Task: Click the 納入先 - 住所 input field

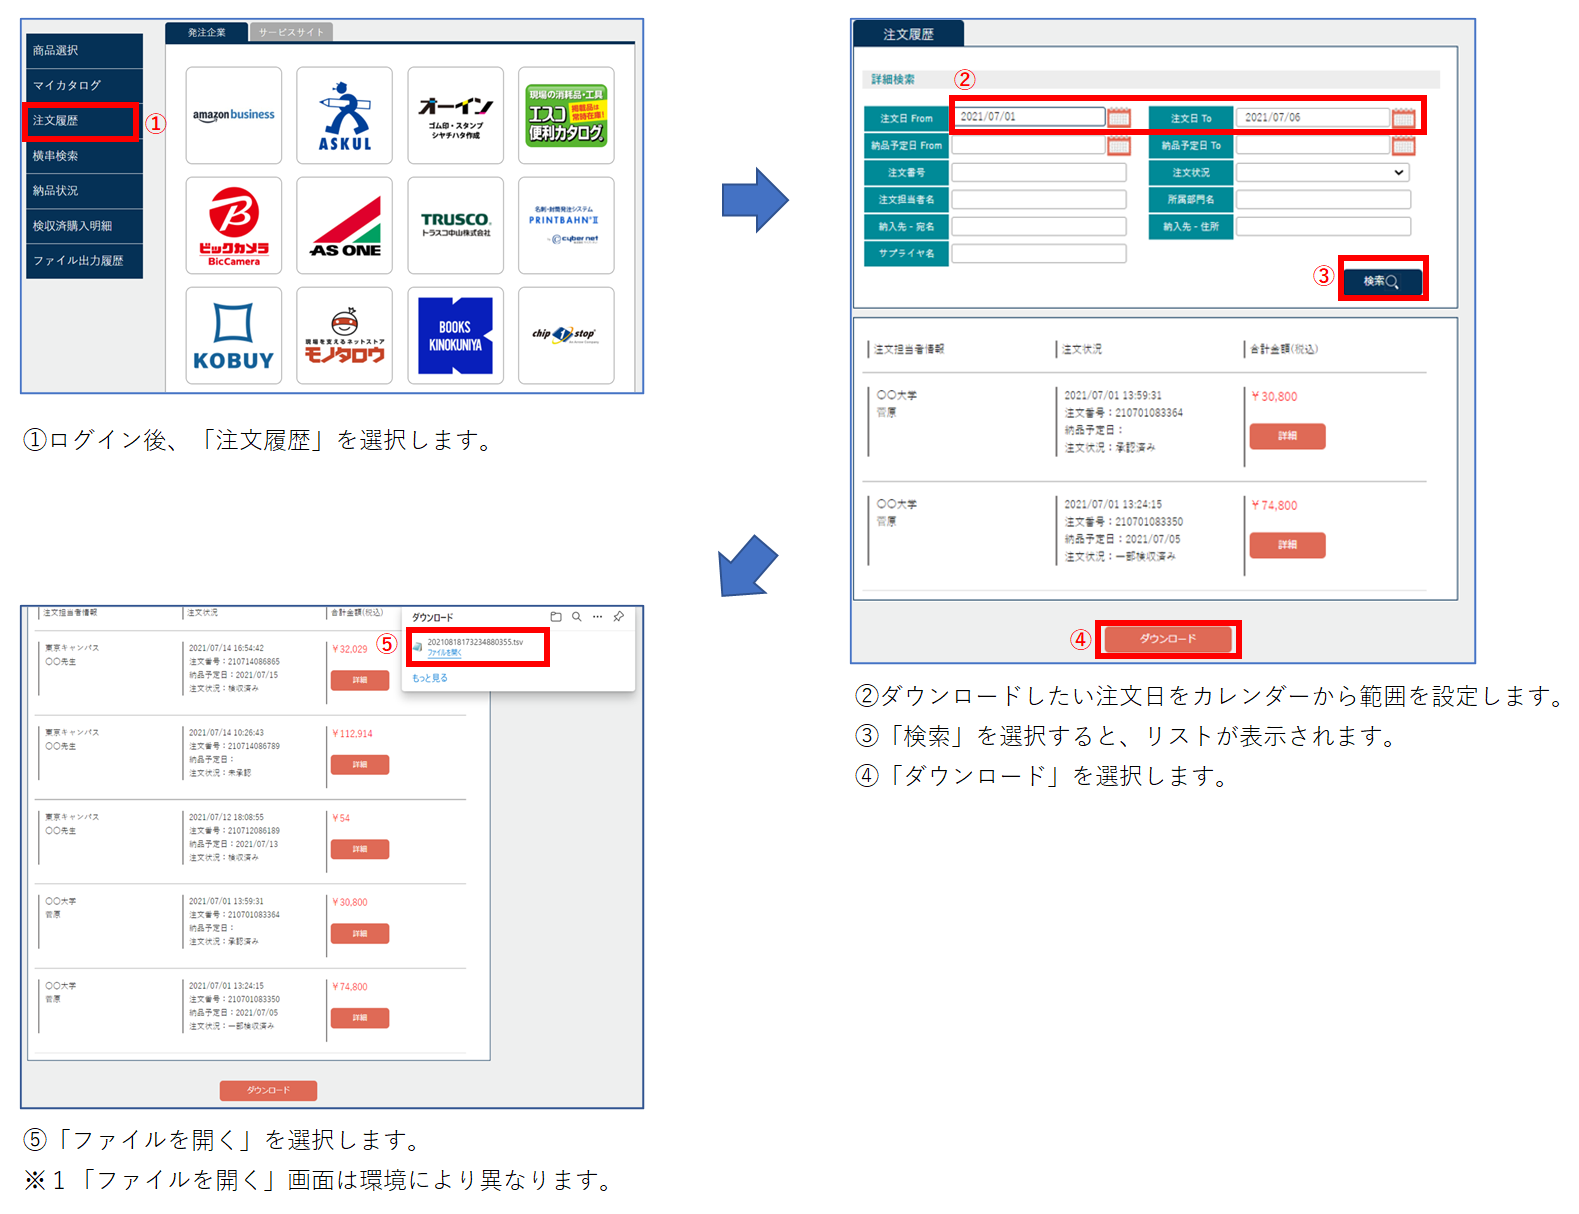Action: tap(1324, 227)
